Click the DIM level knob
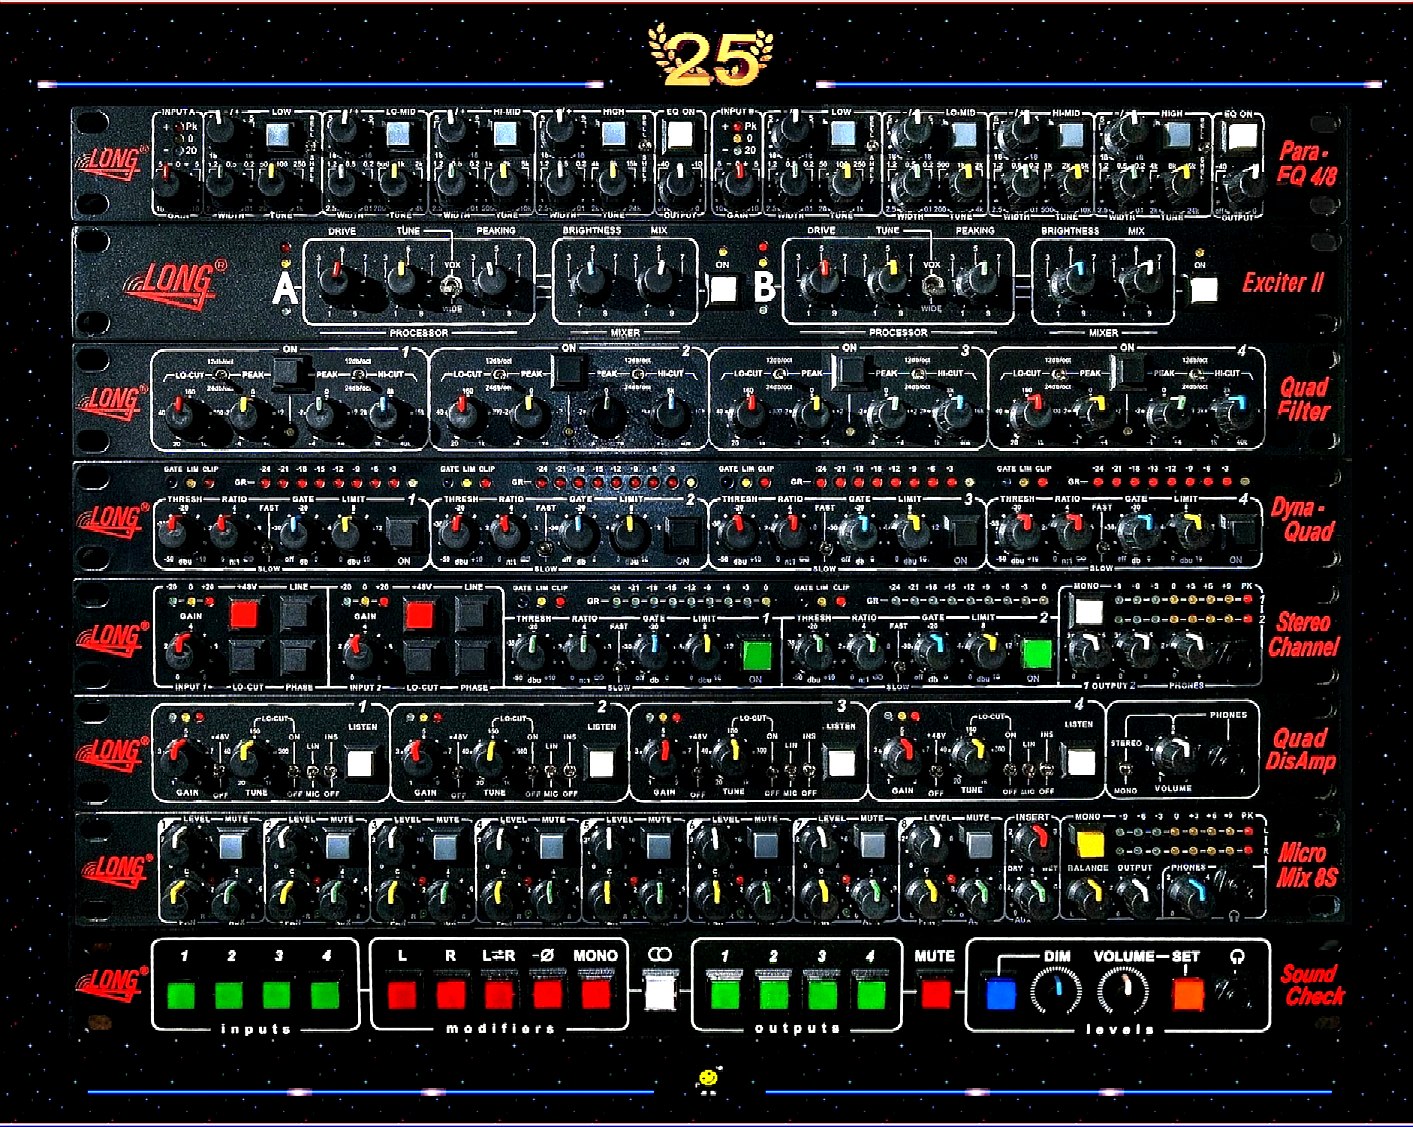 pyautogui.click(x=1056, y=991)
